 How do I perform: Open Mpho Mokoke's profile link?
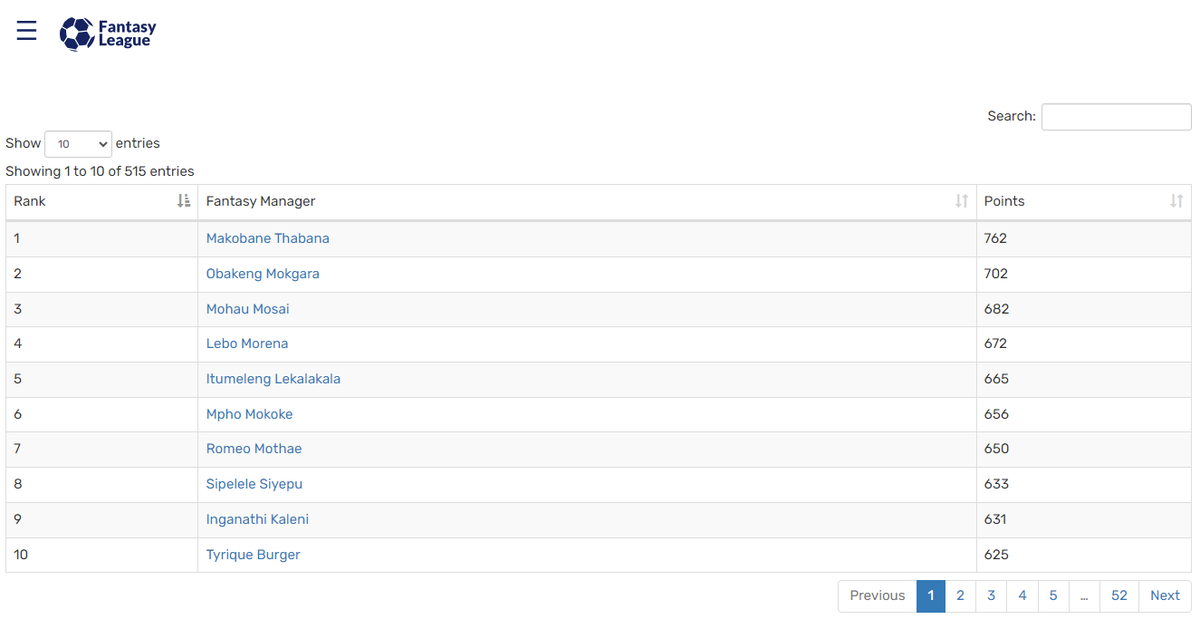[x=249, y=414]
